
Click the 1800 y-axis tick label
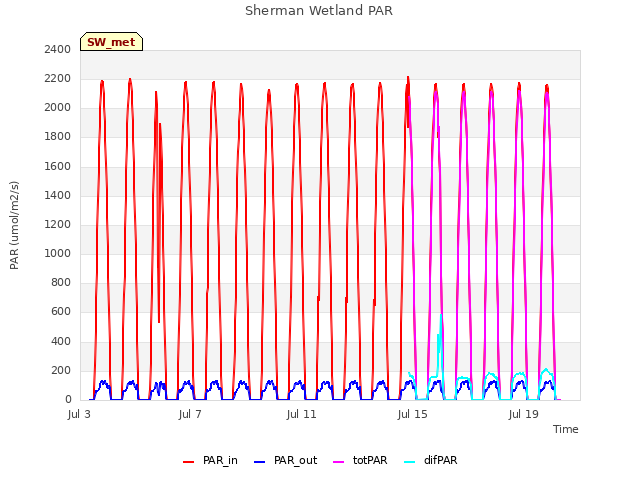coord(58,137)
